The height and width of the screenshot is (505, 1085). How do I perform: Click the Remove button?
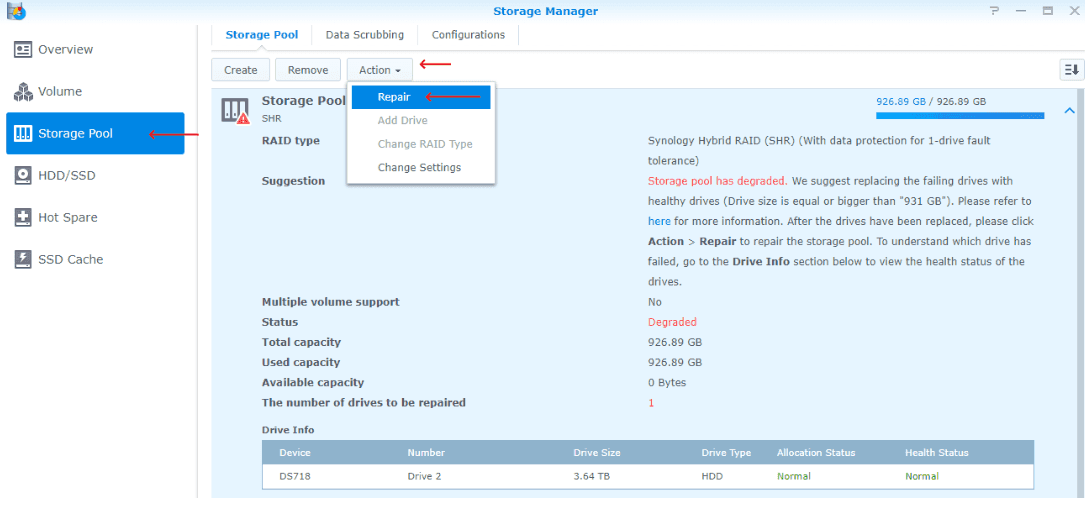click(308, 70)
